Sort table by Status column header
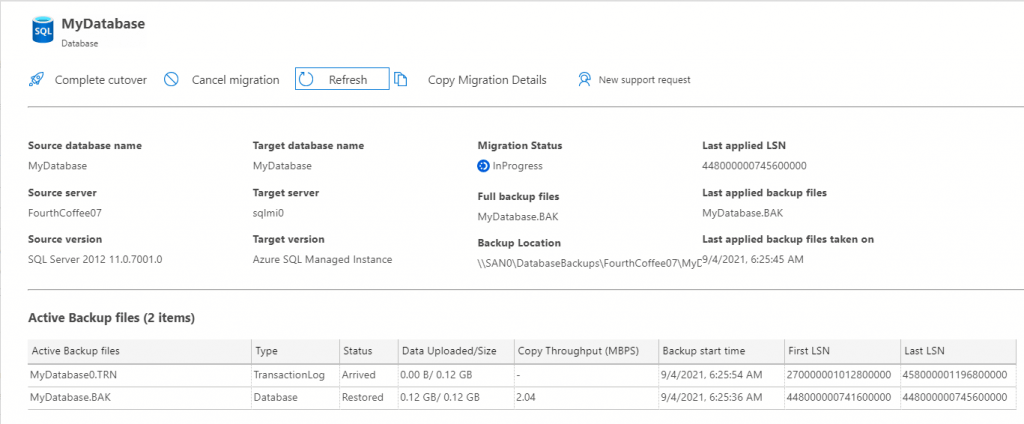Image resolution: width=1024 pixels, height=424 pixels. coord(357,351)
